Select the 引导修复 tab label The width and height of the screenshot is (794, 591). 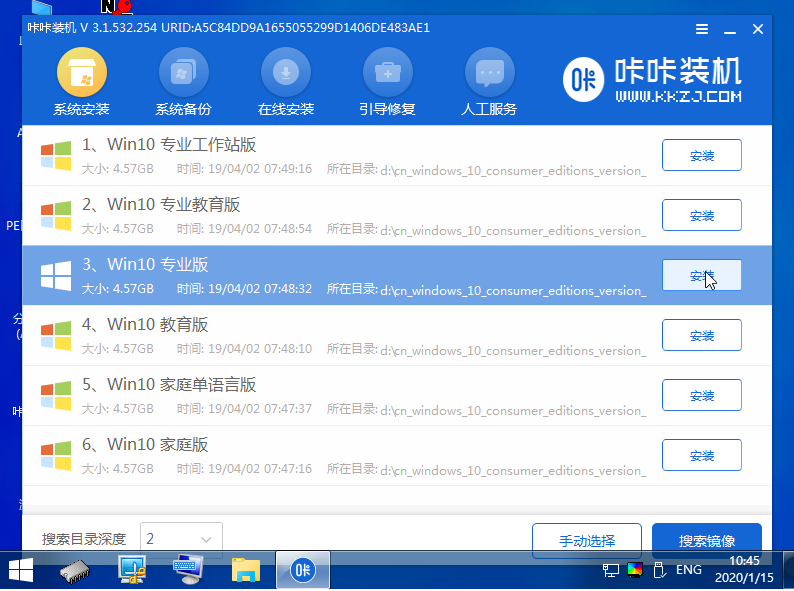coord(387,109)
